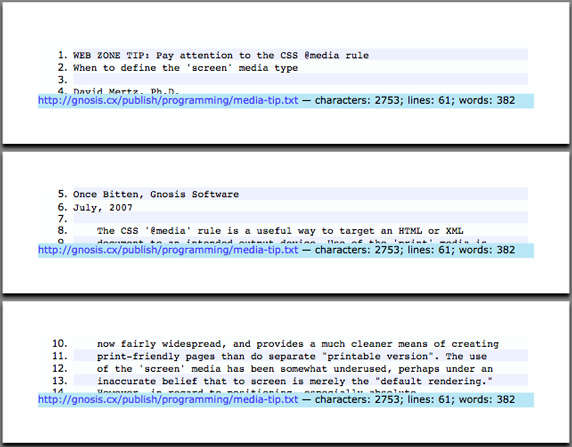Select line 'When to define the screen media type'
Viewport: 572px width, 447px height.
coord(185,68)
